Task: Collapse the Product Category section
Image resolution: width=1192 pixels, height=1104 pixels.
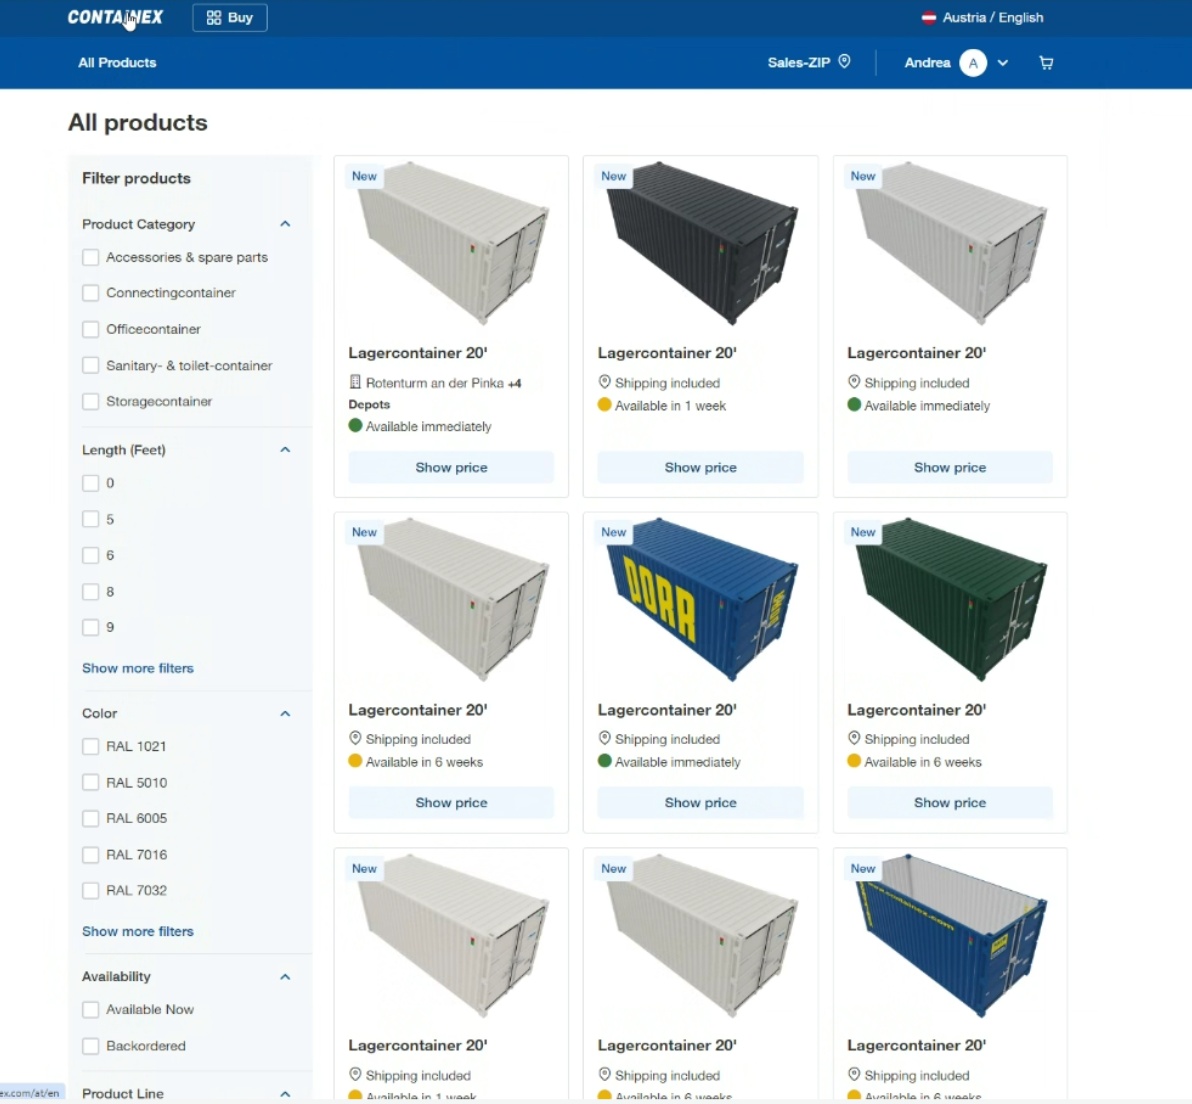Action: coord(285,224)
